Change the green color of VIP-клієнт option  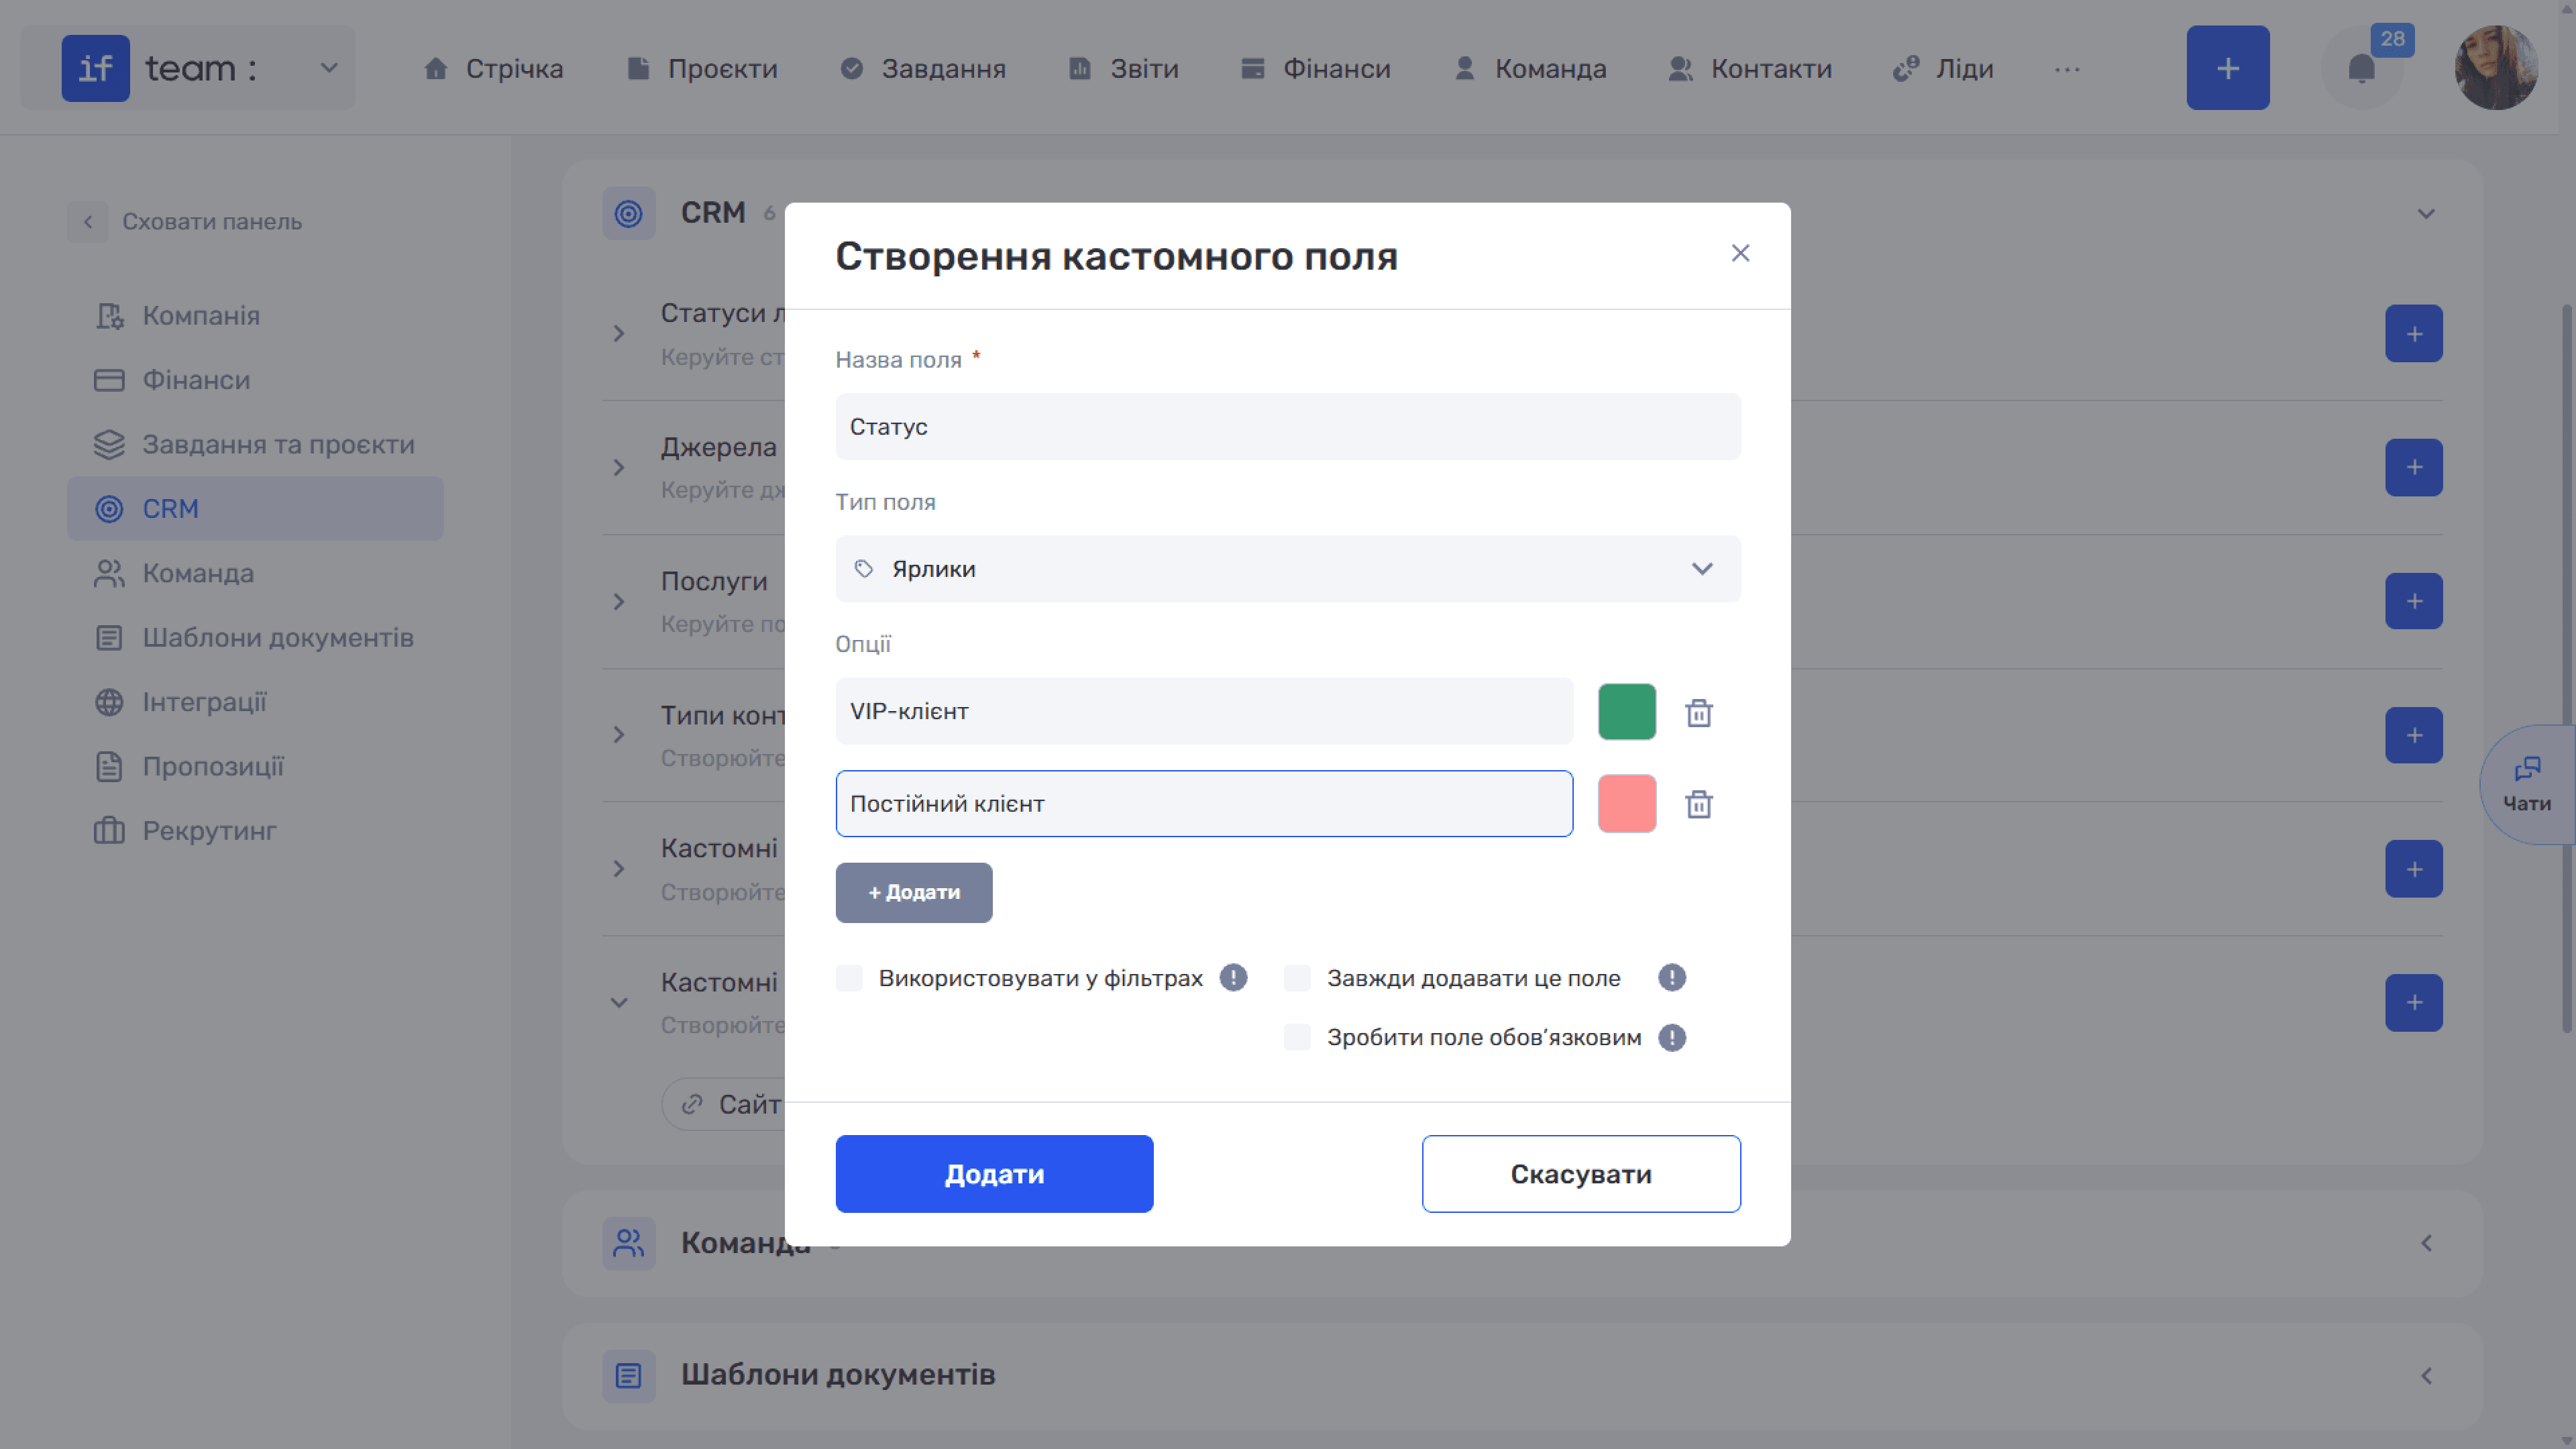[1627, 712]
